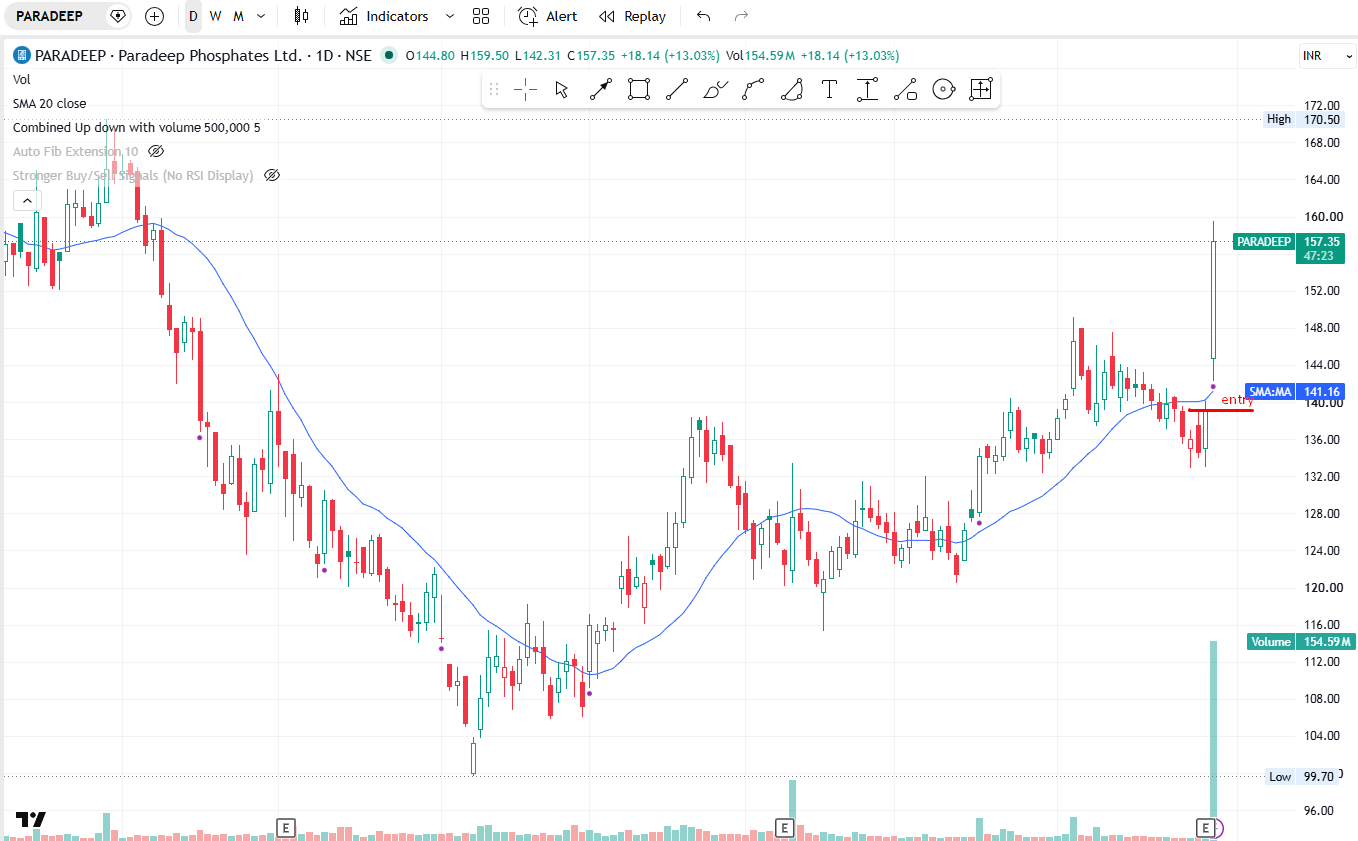The image size is (1358, 841).
Task: Click the plus icon to compare or add symbol
Action: coord(154,16)
